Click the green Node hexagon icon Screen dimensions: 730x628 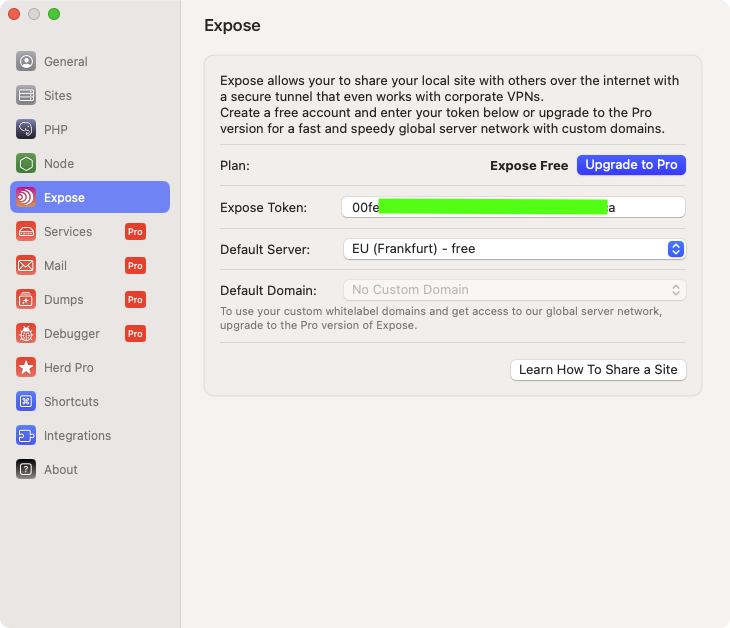[26, 163]
